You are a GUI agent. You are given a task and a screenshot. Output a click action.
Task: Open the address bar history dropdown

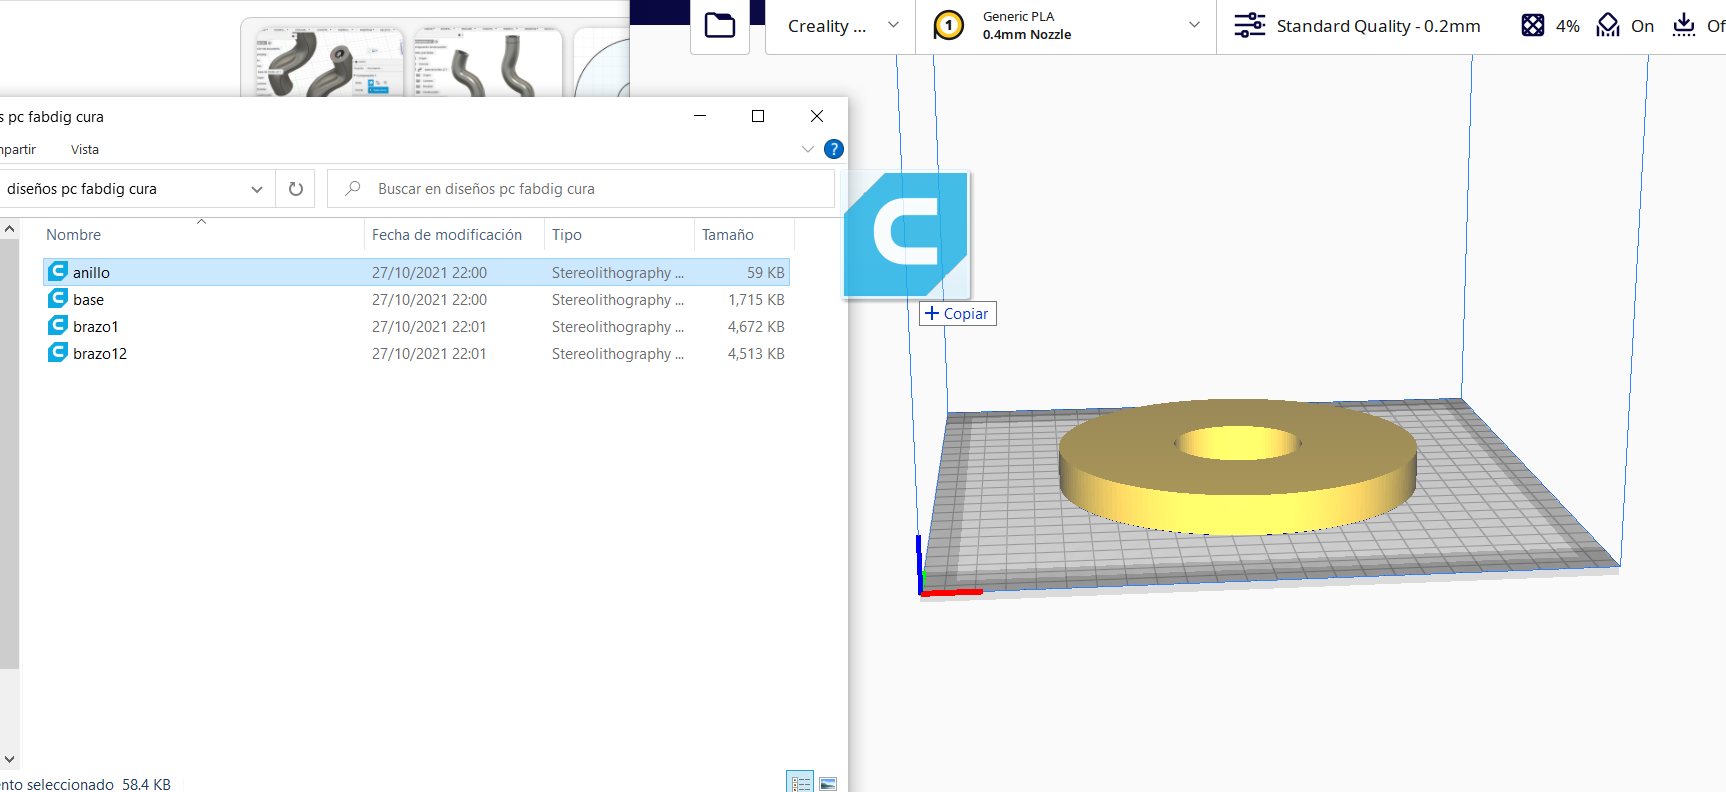257,189
